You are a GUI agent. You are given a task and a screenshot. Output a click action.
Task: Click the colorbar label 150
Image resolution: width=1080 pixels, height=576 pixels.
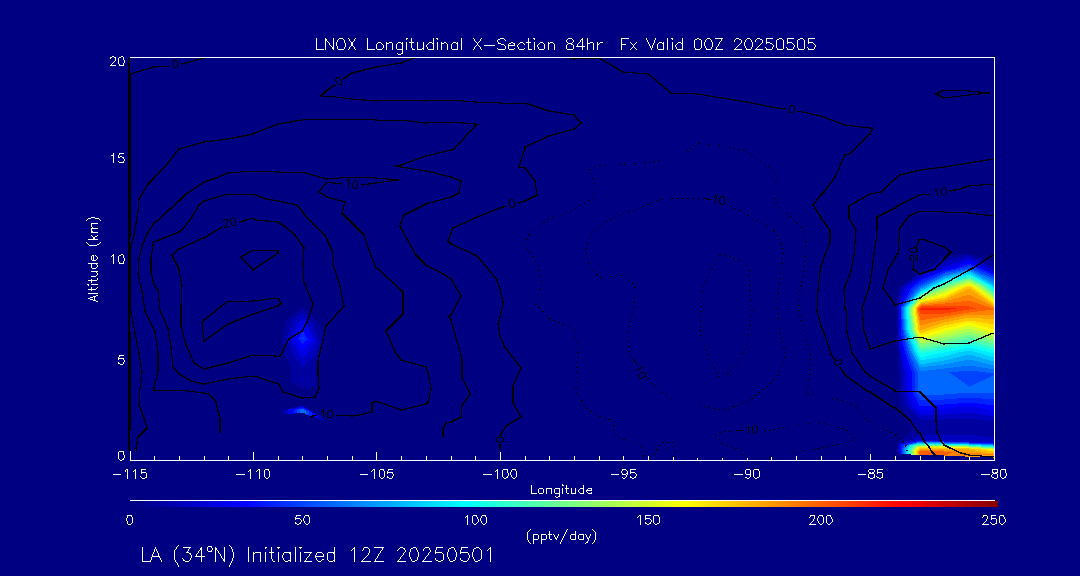pyautogui.click(x=649, y=520)
